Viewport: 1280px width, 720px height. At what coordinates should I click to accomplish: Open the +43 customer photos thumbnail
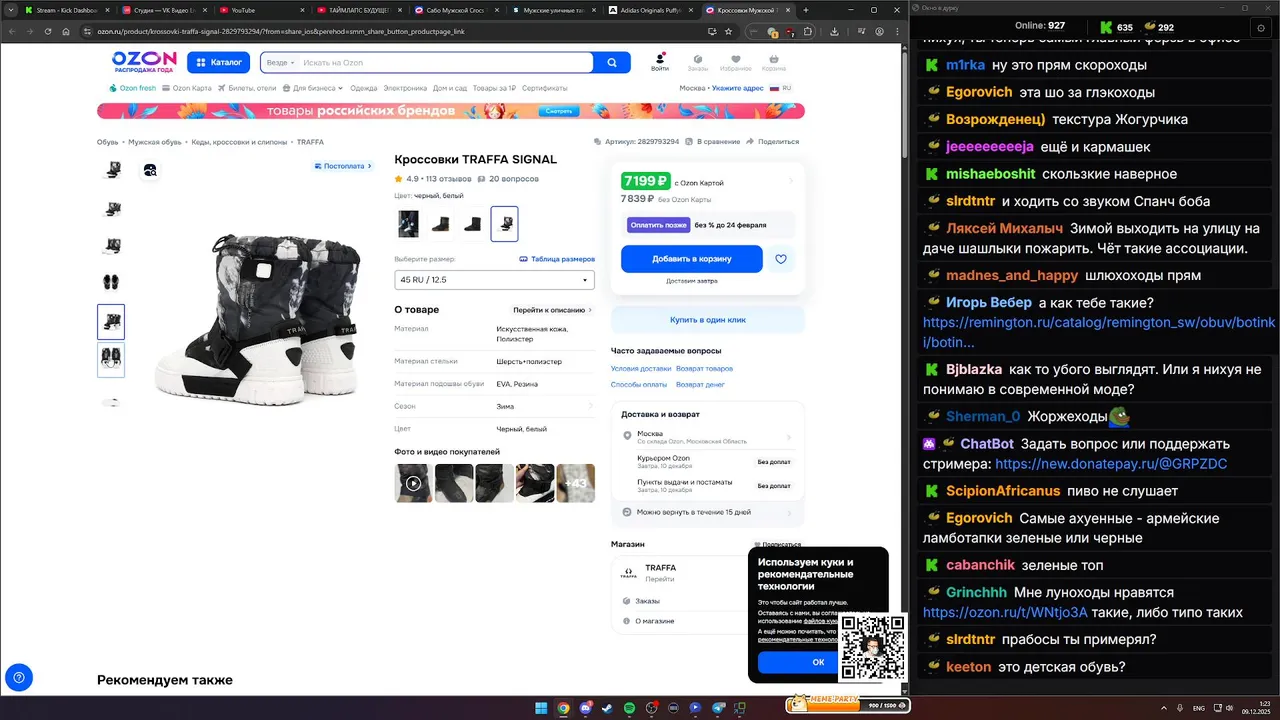point(576,483)
